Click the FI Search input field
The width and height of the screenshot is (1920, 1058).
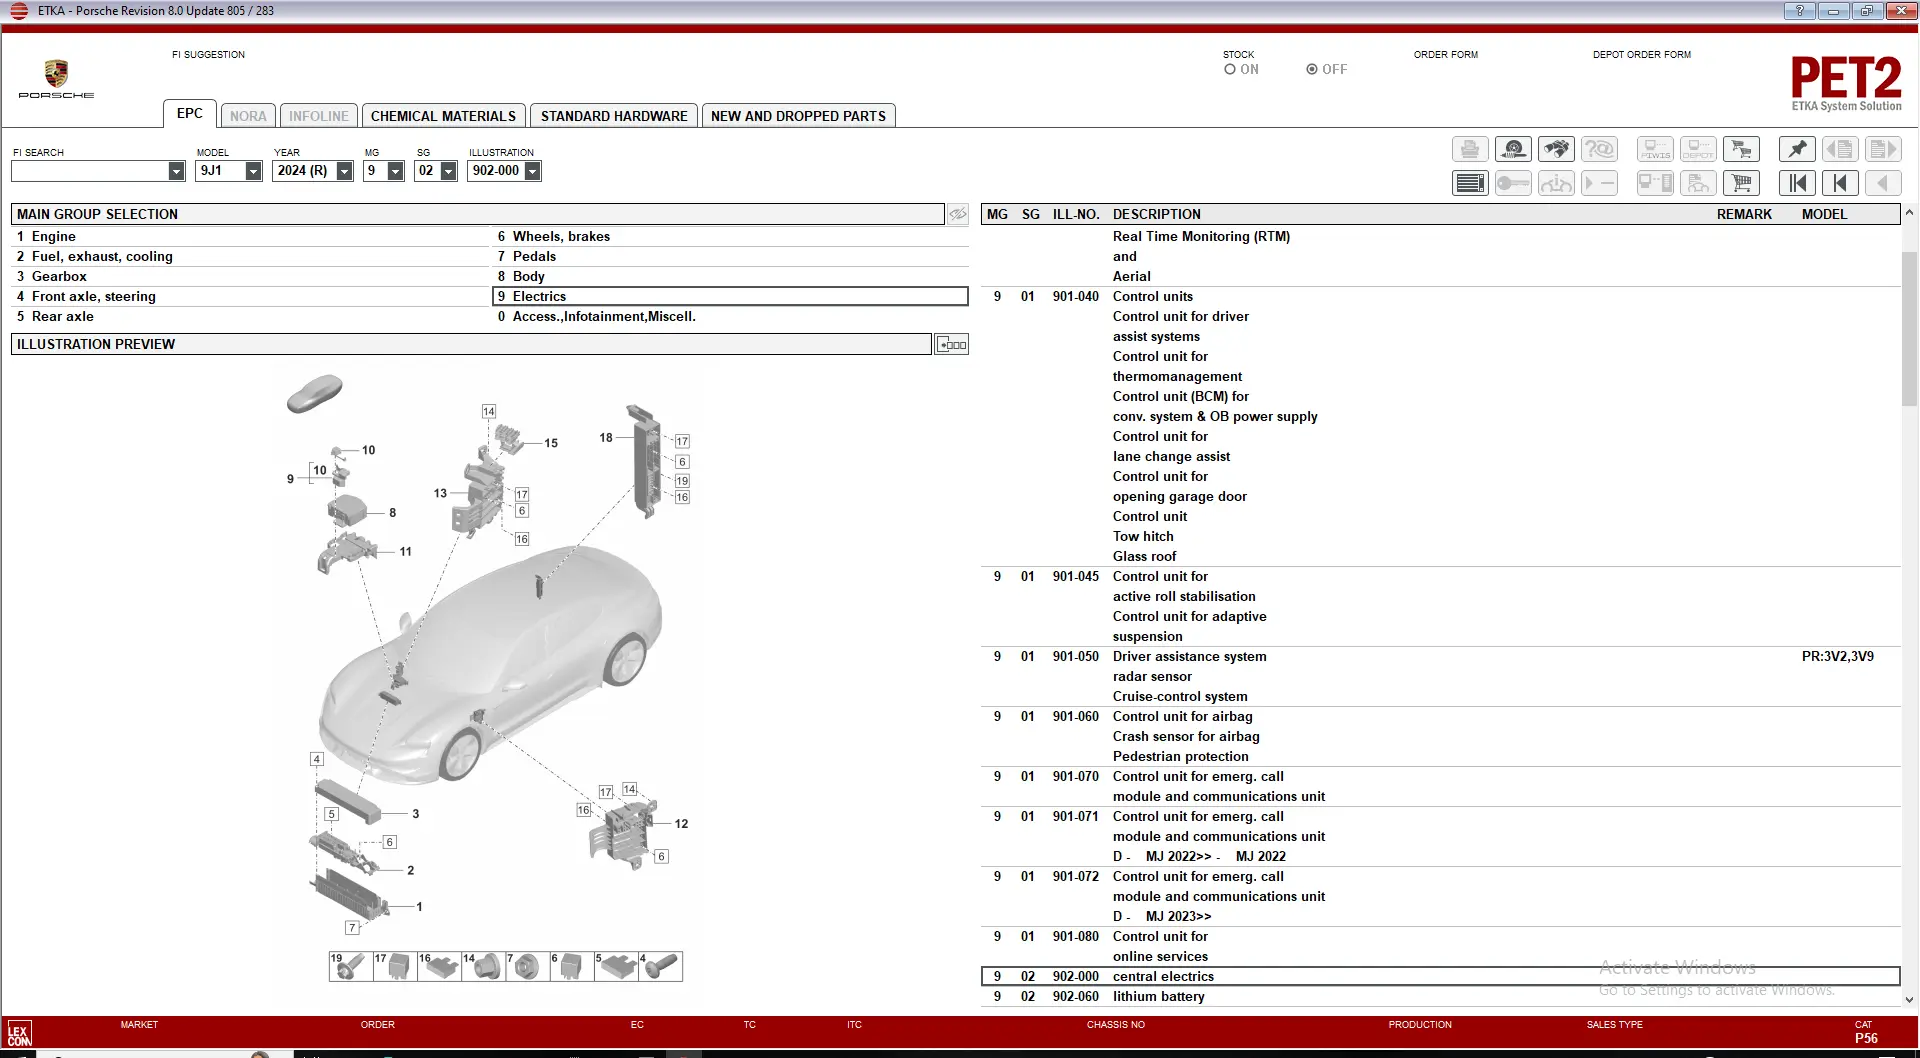coord(90,171)
